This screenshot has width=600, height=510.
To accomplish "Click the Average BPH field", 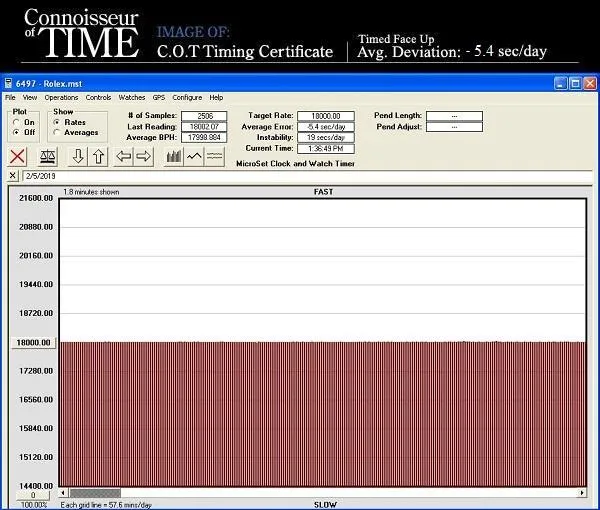I will 204,137.
